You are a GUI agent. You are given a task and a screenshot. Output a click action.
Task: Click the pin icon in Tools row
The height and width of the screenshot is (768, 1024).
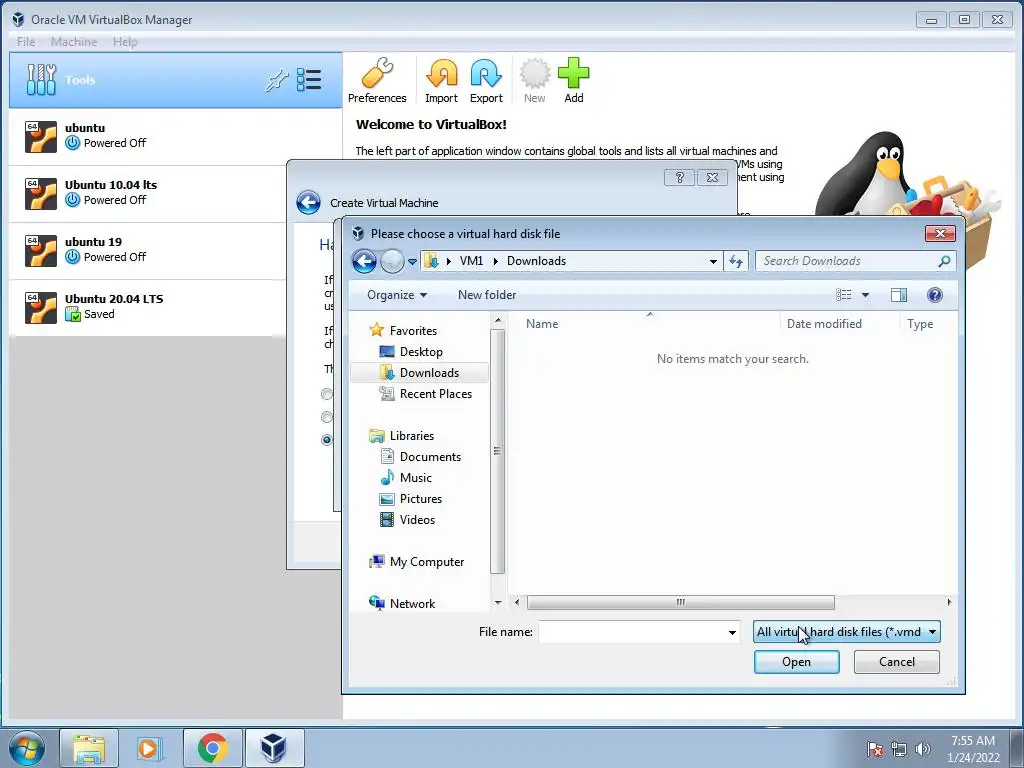pos(276,80)
